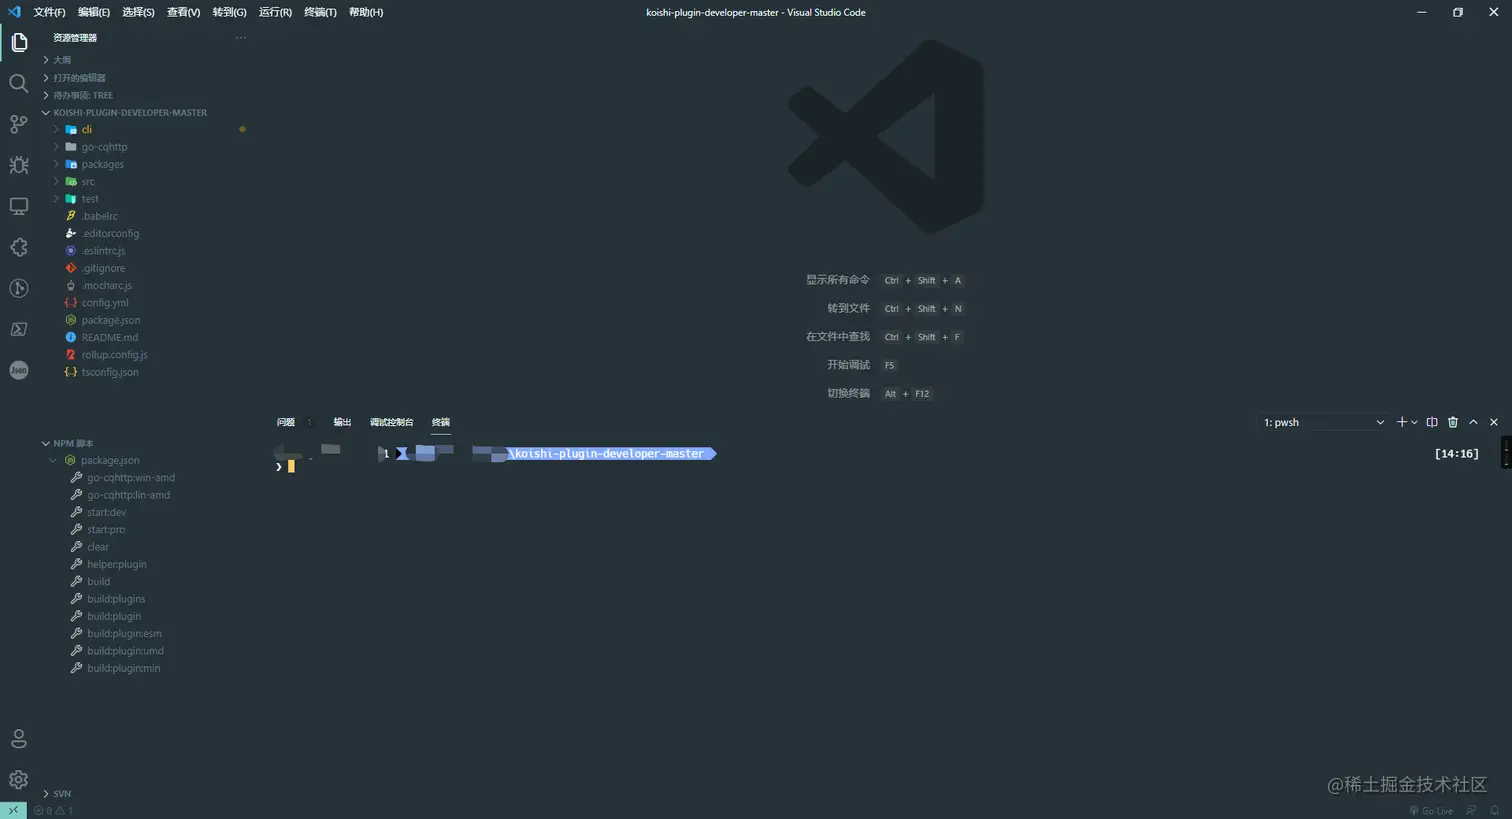Click Go Live in status bar
Viewport: 1512px width, 819px height.
pyautogui.click(x=1431, y=811)
